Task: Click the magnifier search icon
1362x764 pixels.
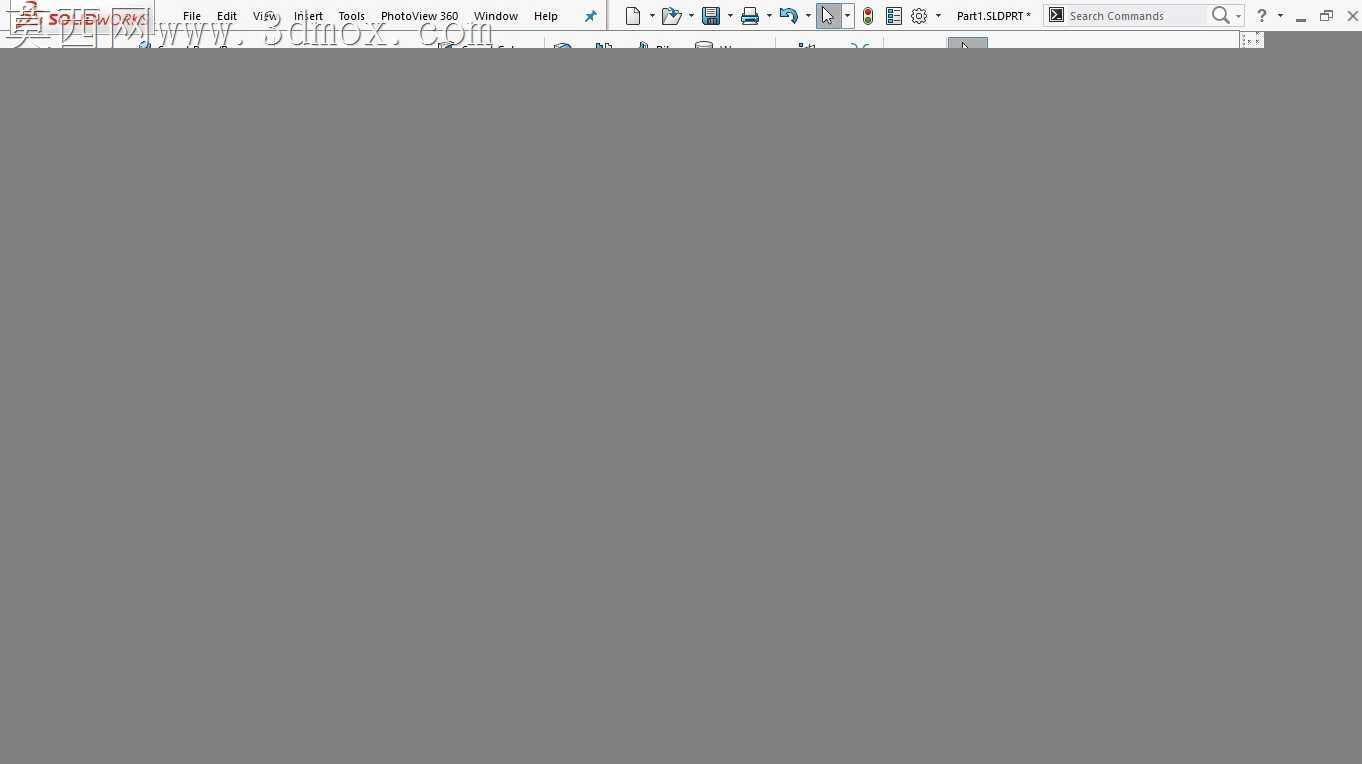Action: click(1220, 15)
